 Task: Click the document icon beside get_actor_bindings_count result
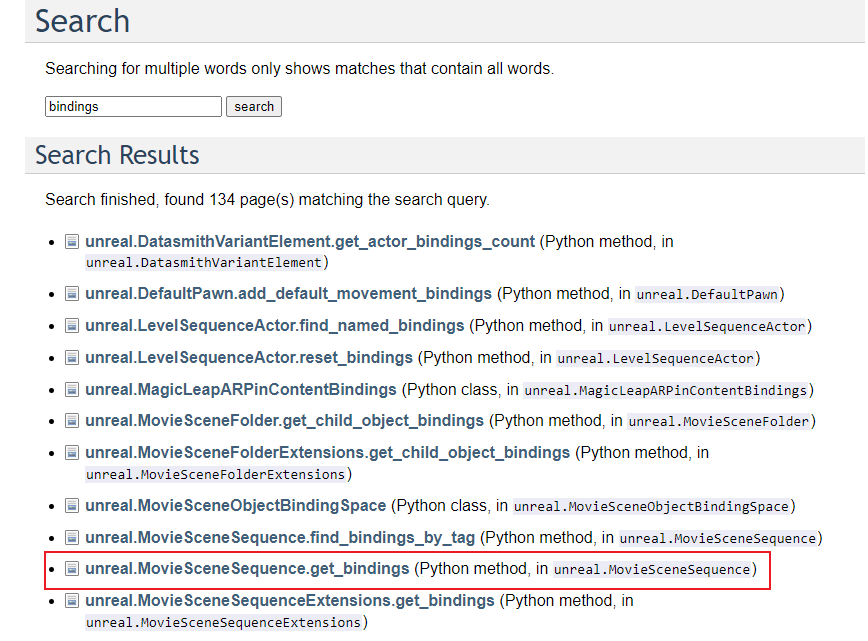[72, 242]
